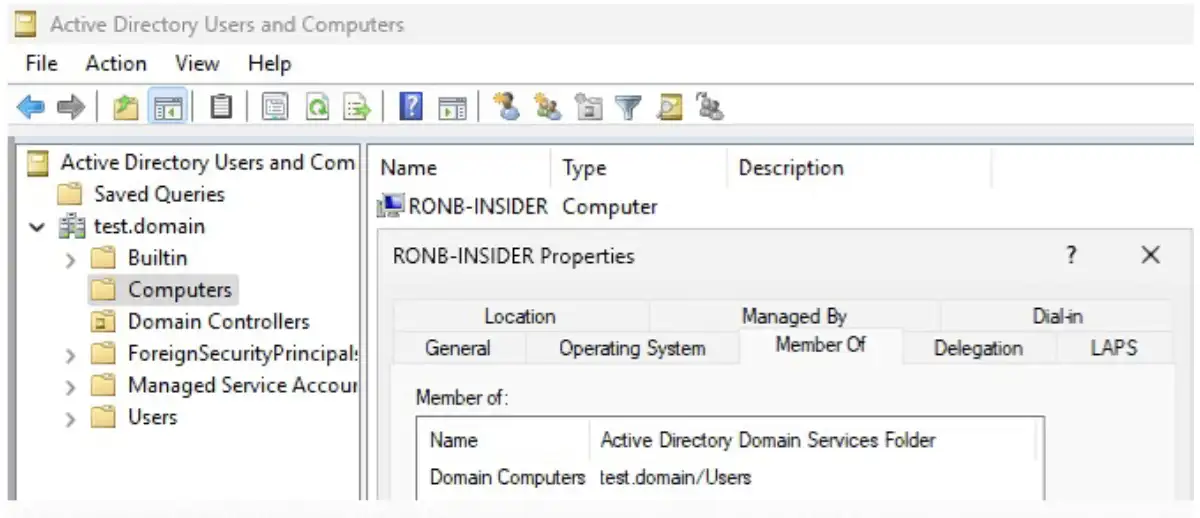The width and height of the screenshot is (1200, 518).
Task: Open the File menu
Action: [41, 64]
